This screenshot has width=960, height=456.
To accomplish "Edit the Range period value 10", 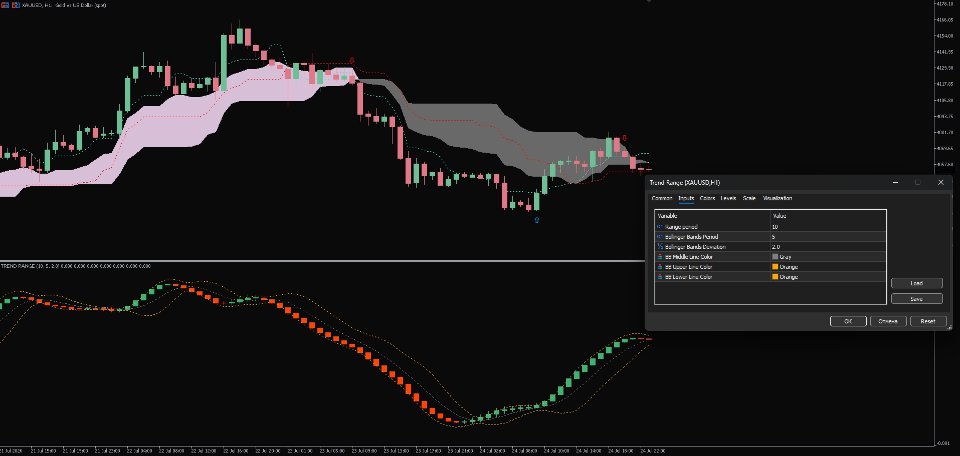I will click(828, 226).
